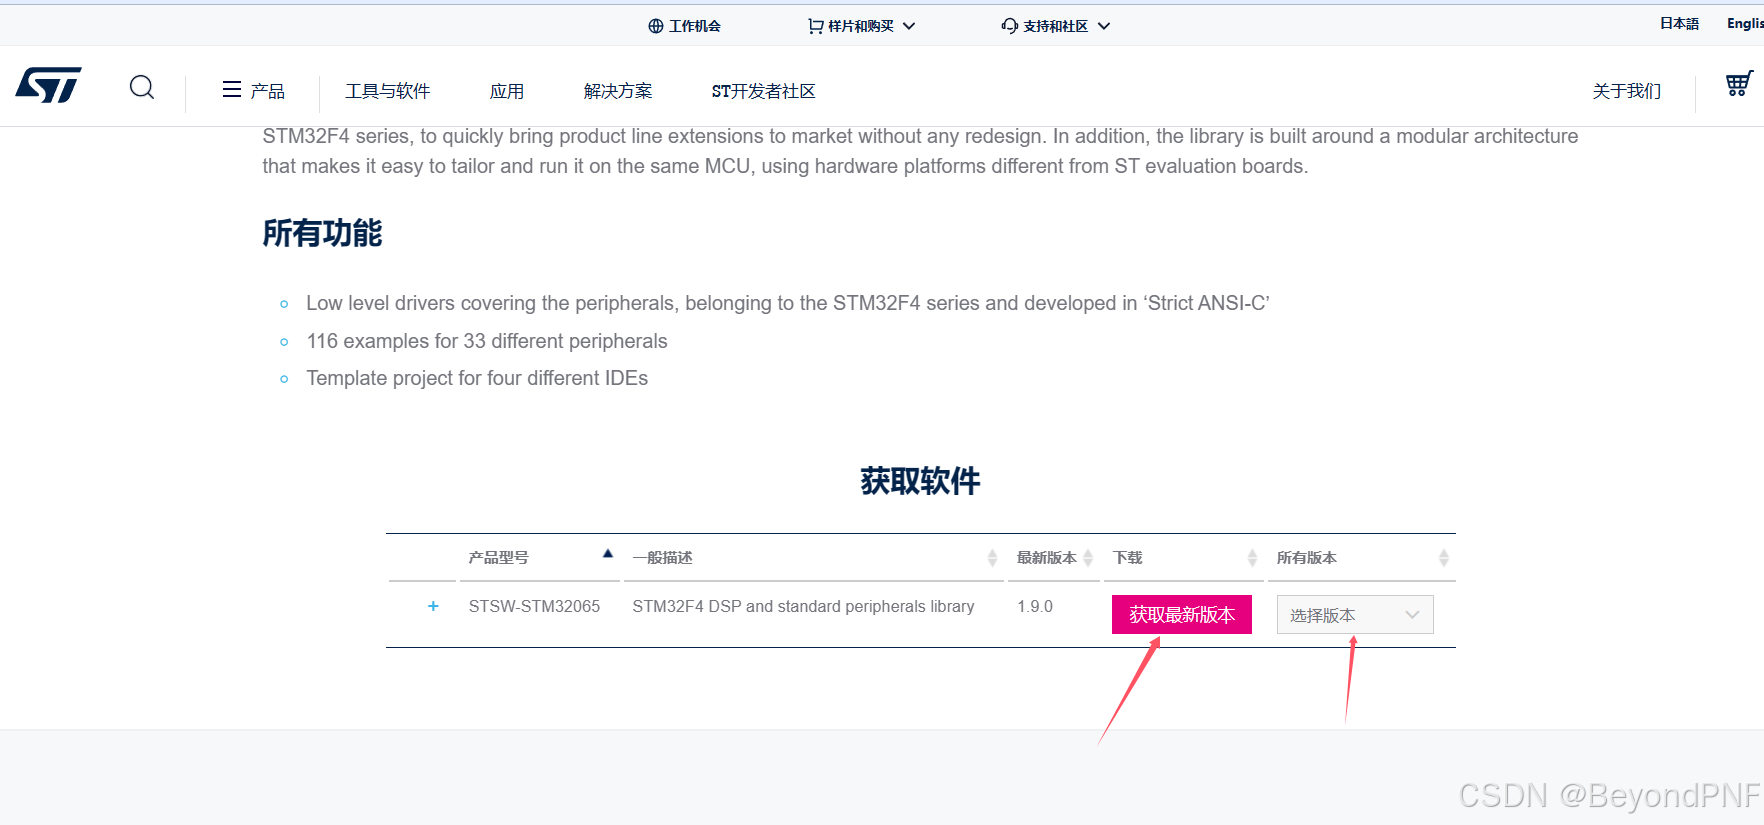The image size is (1764, 825).
Task: Open the 应用 menu
Action: pos(507,91)
